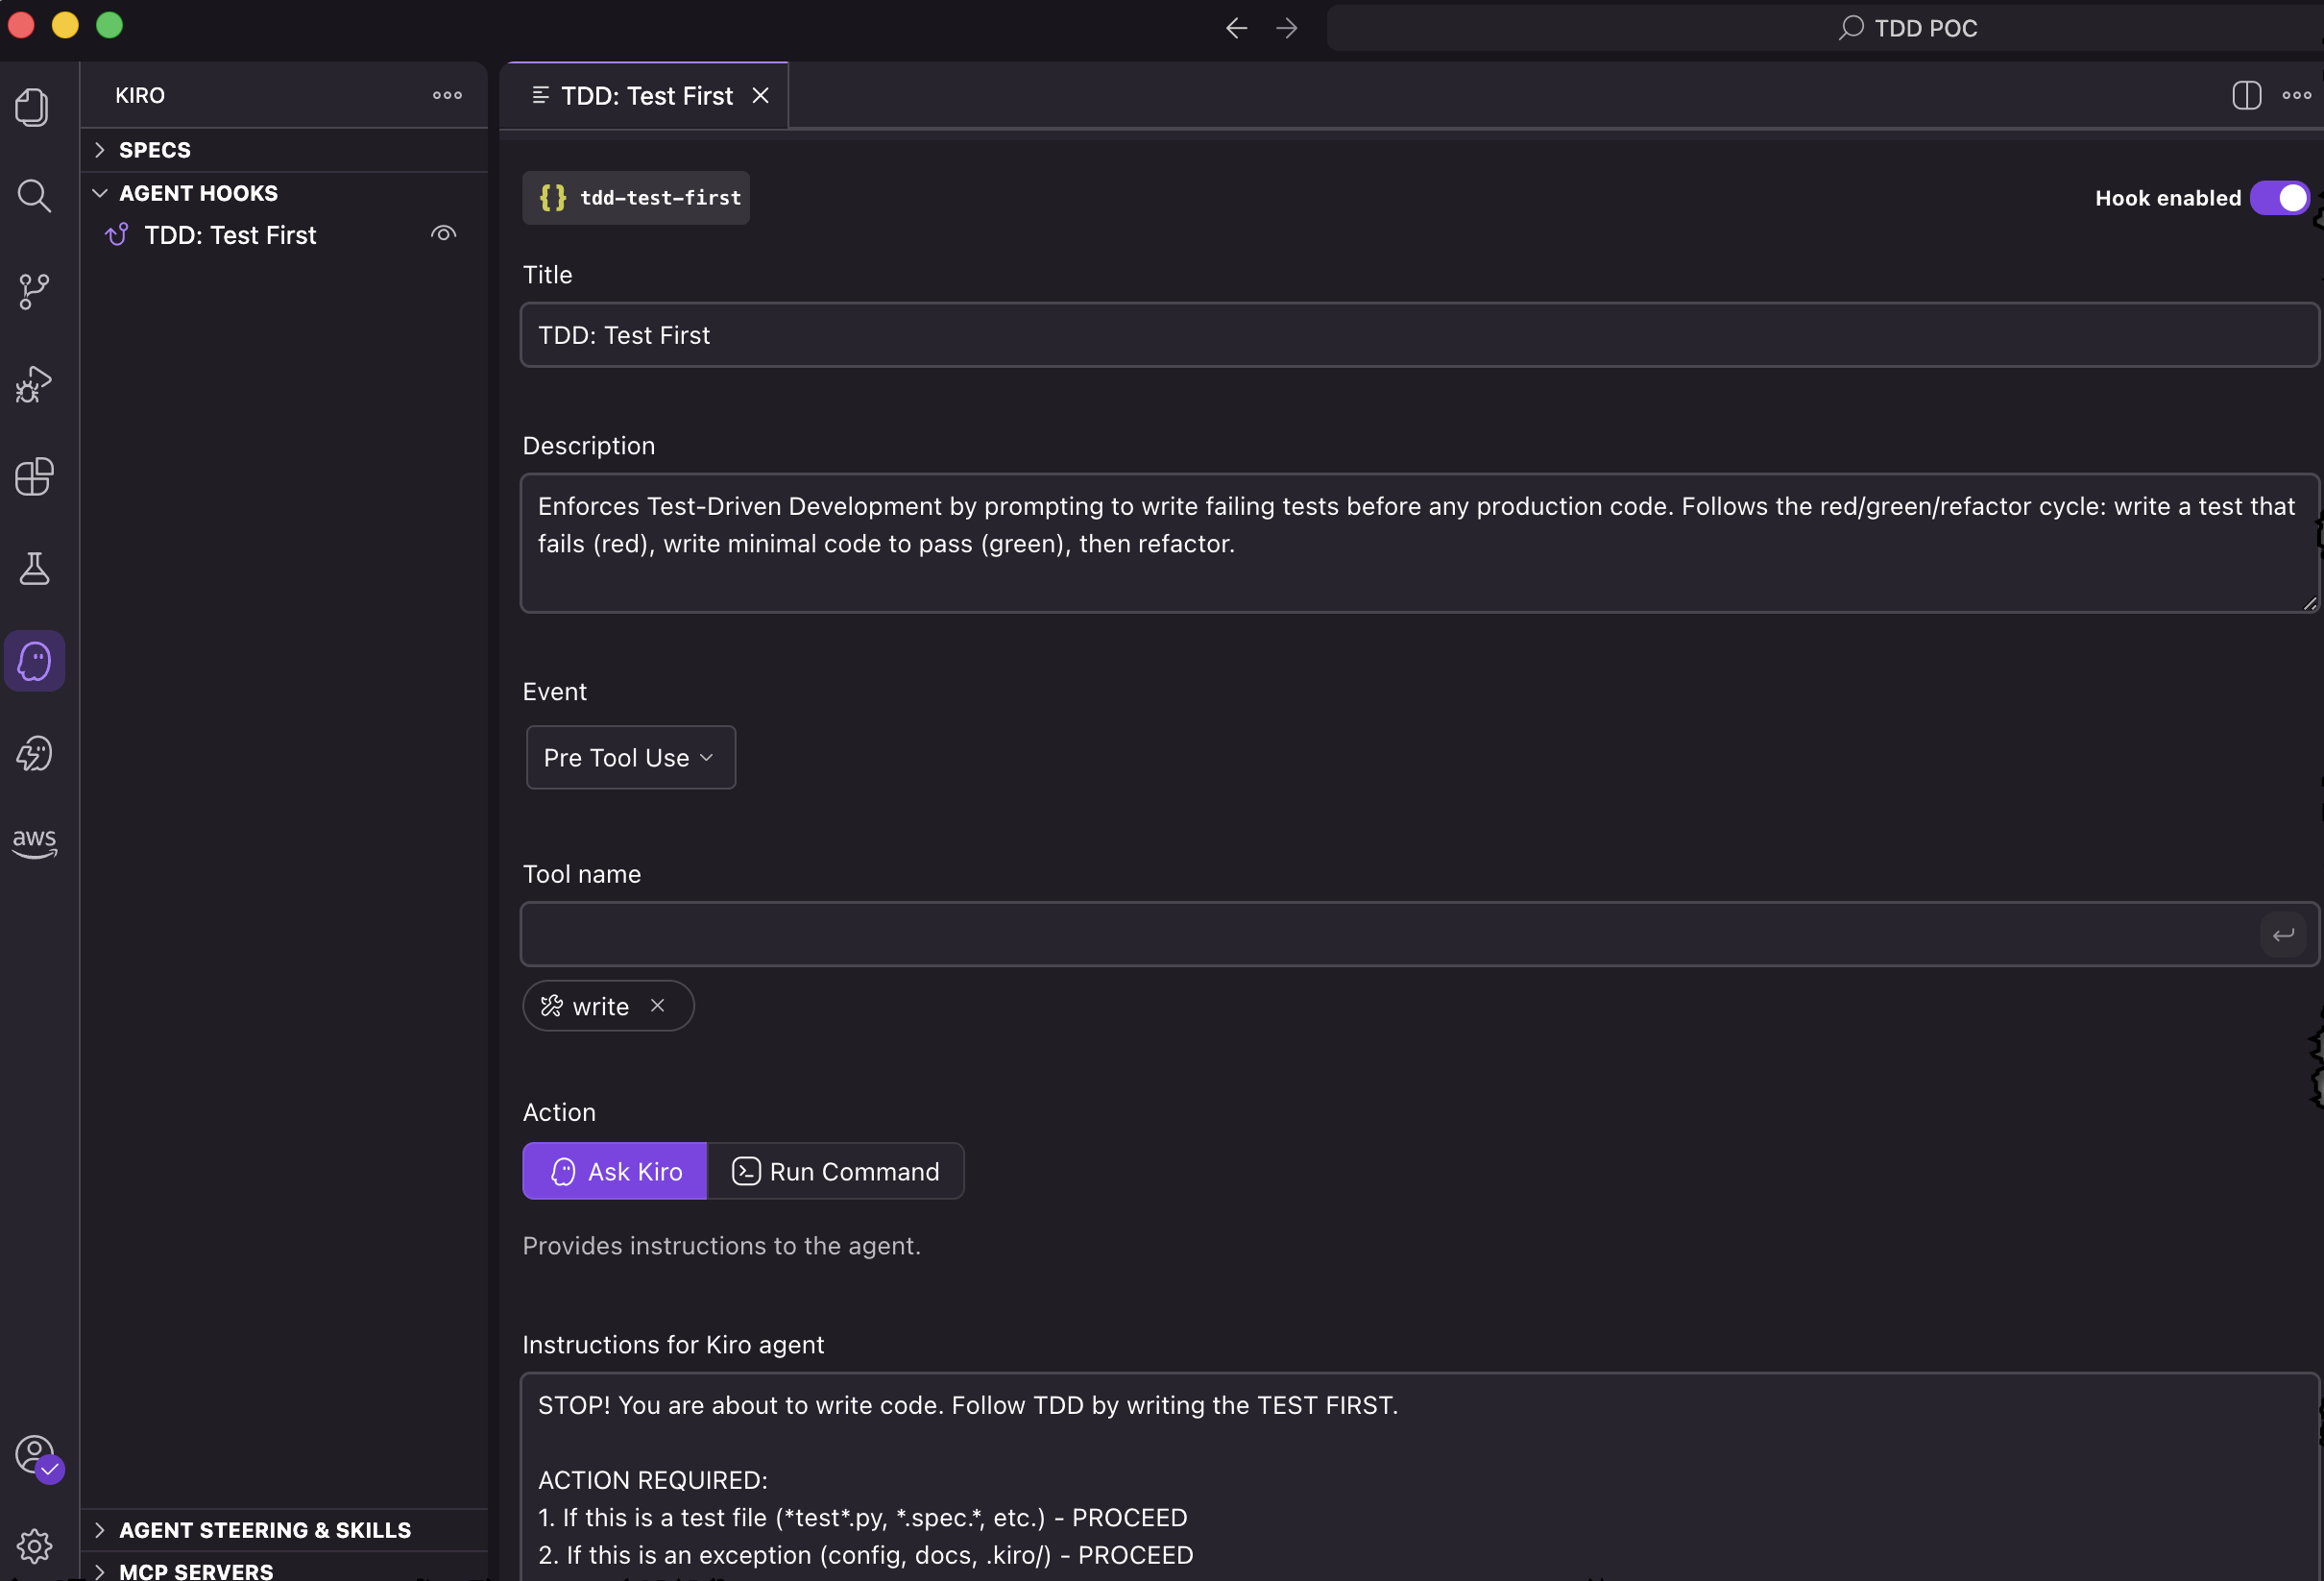Grab the Description textarea resize handle
Screen dimensions: 2324x1581
2309,603
